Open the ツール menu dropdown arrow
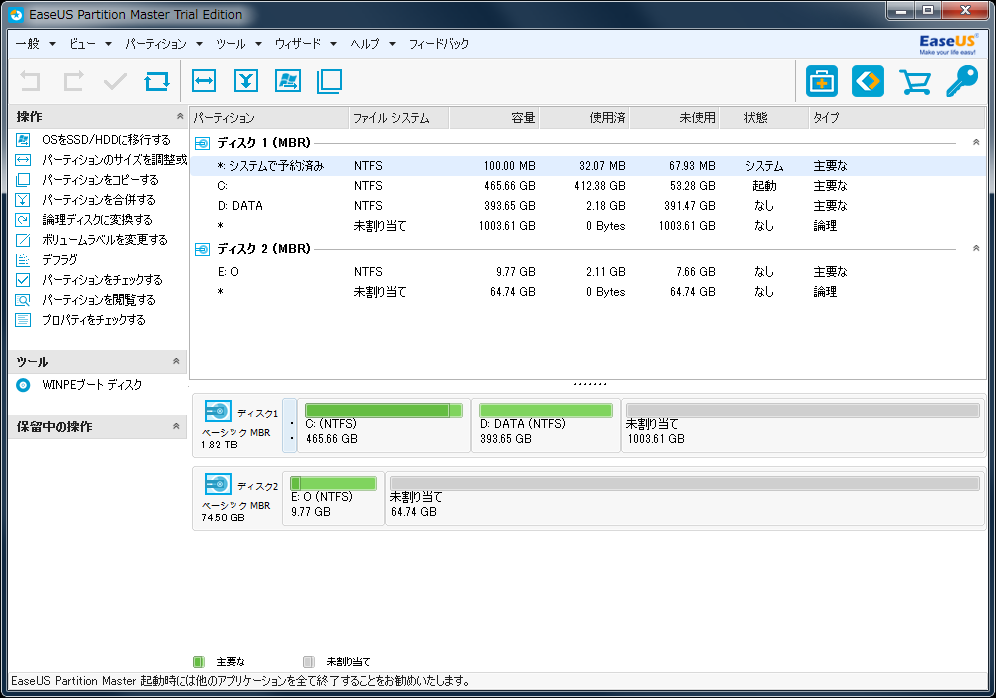Viewport: 996px width, 698px height. point(259,44)
